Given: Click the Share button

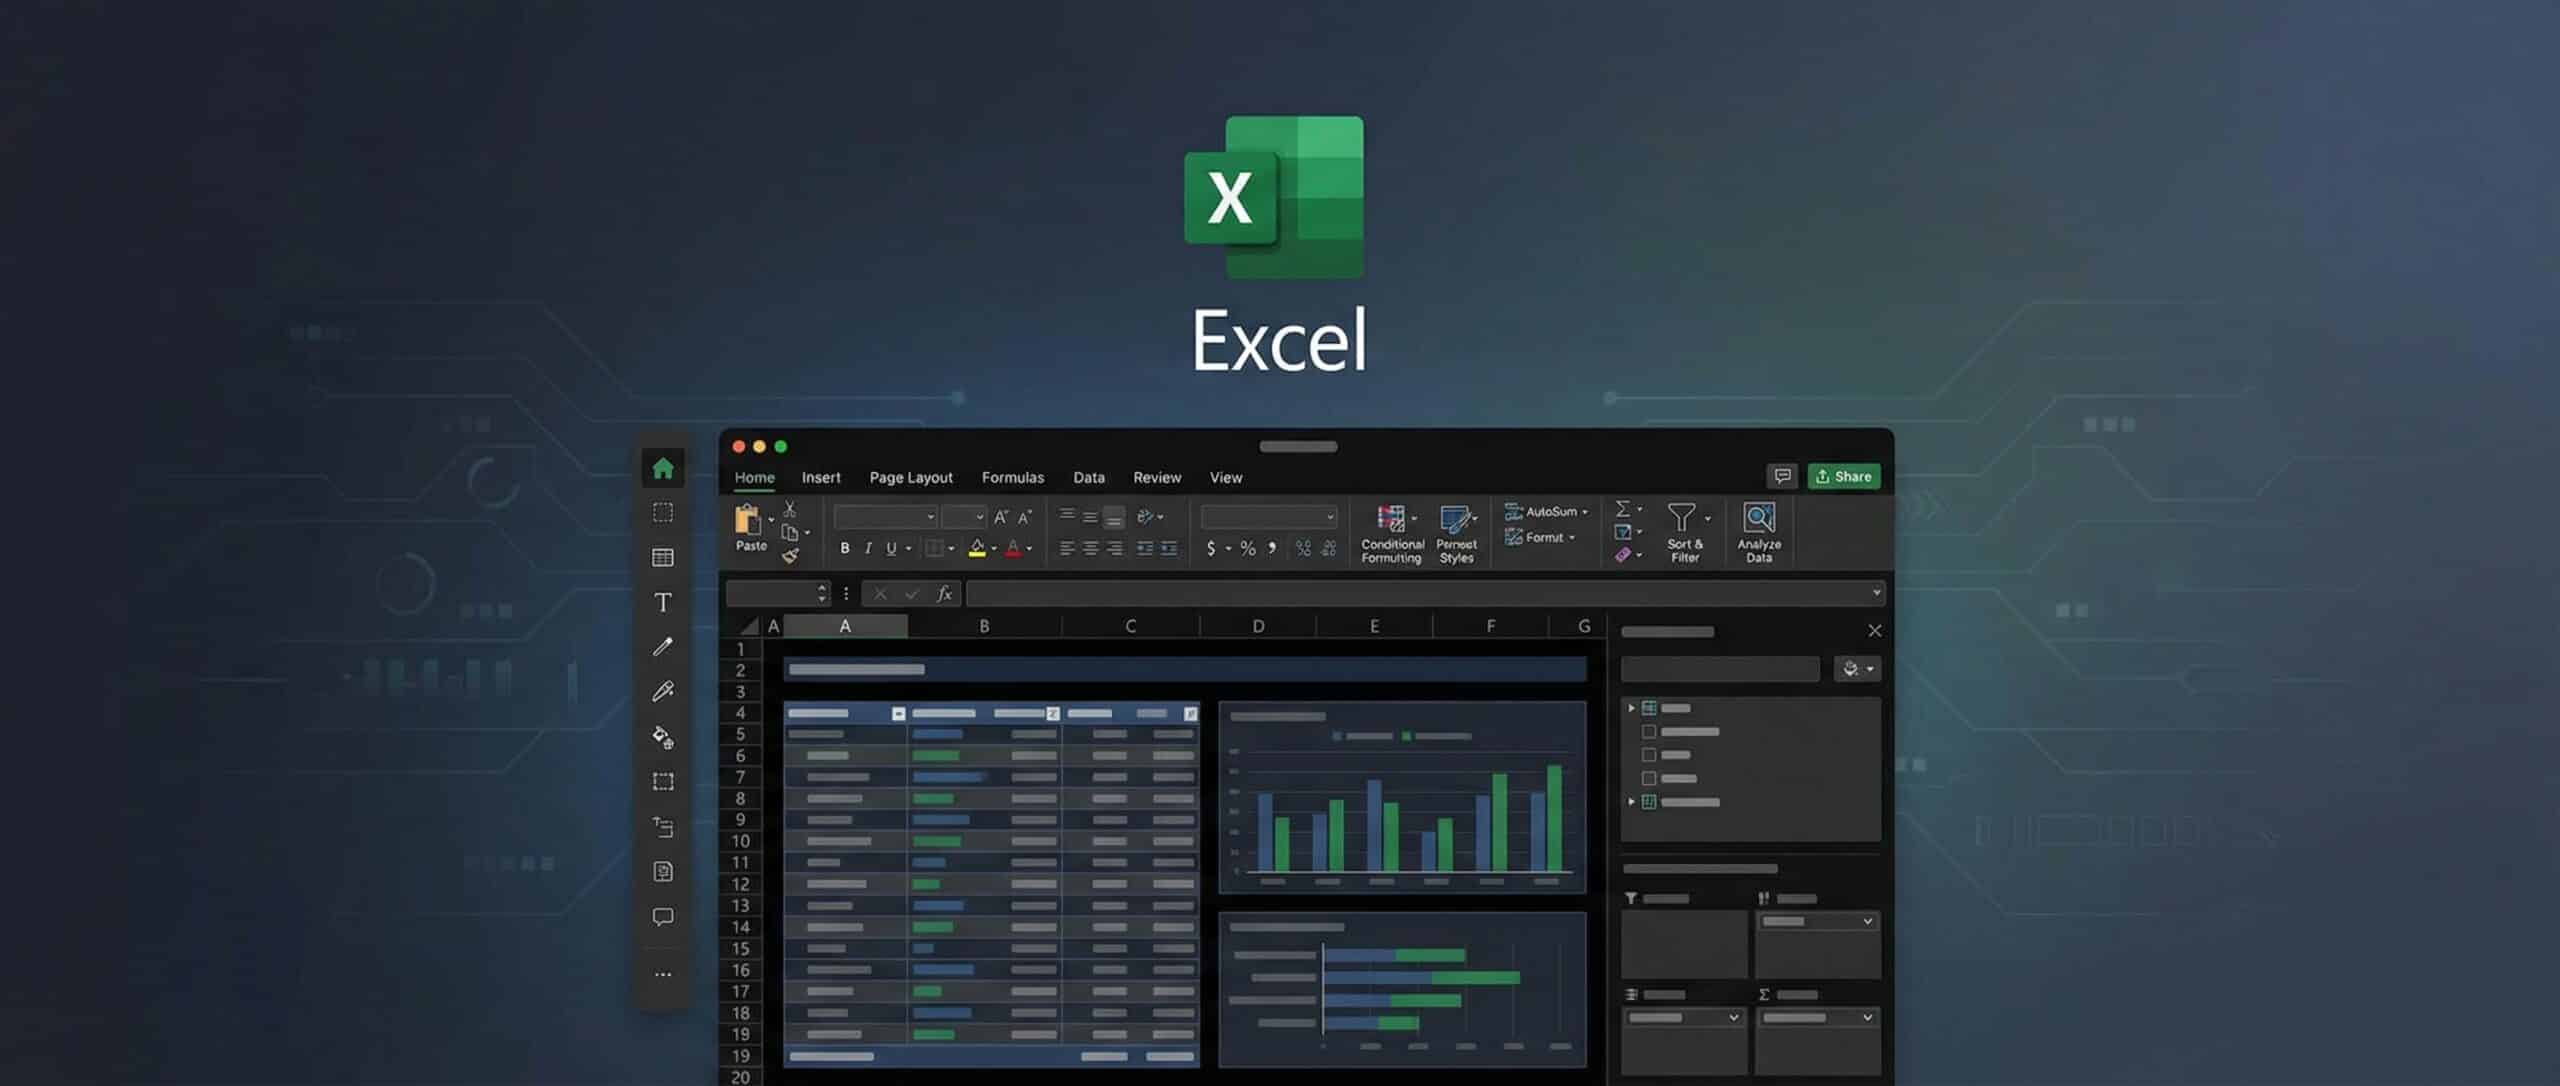Looking at the screenshot, I should (1844, 476).
